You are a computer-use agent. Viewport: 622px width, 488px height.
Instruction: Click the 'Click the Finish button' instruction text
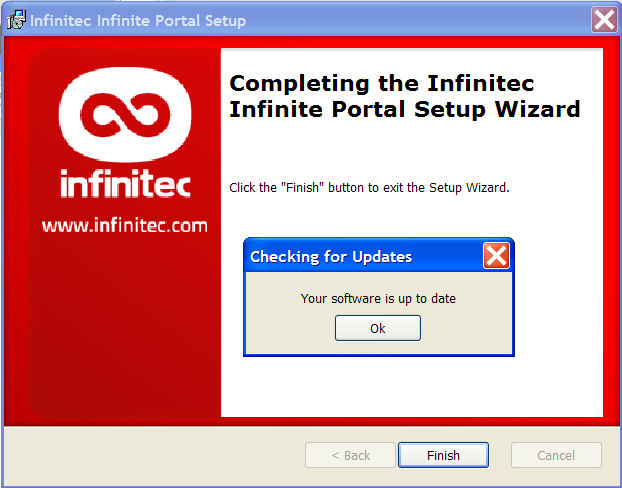pyautogui.click(x=369, y=187)
